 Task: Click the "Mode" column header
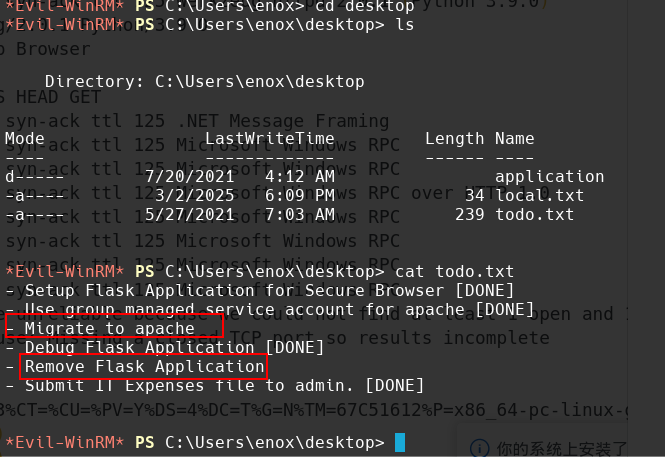pyautogui.click(x=25, y=138)
